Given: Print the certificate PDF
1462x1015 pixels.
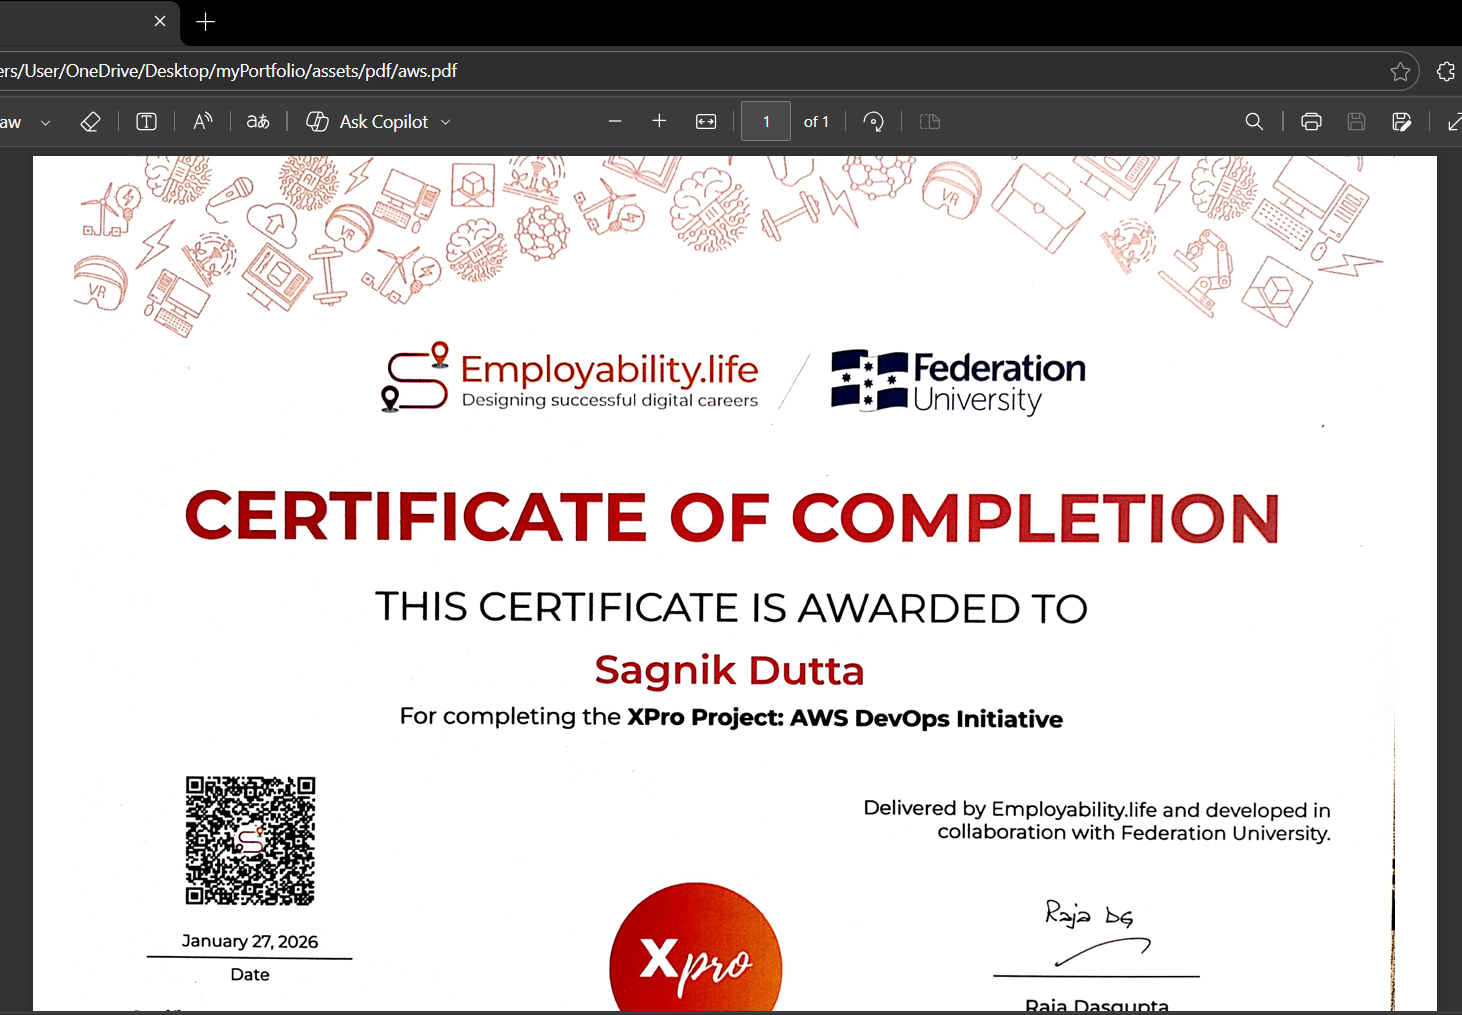Looking at the screenshot, I should (1311, 122).
